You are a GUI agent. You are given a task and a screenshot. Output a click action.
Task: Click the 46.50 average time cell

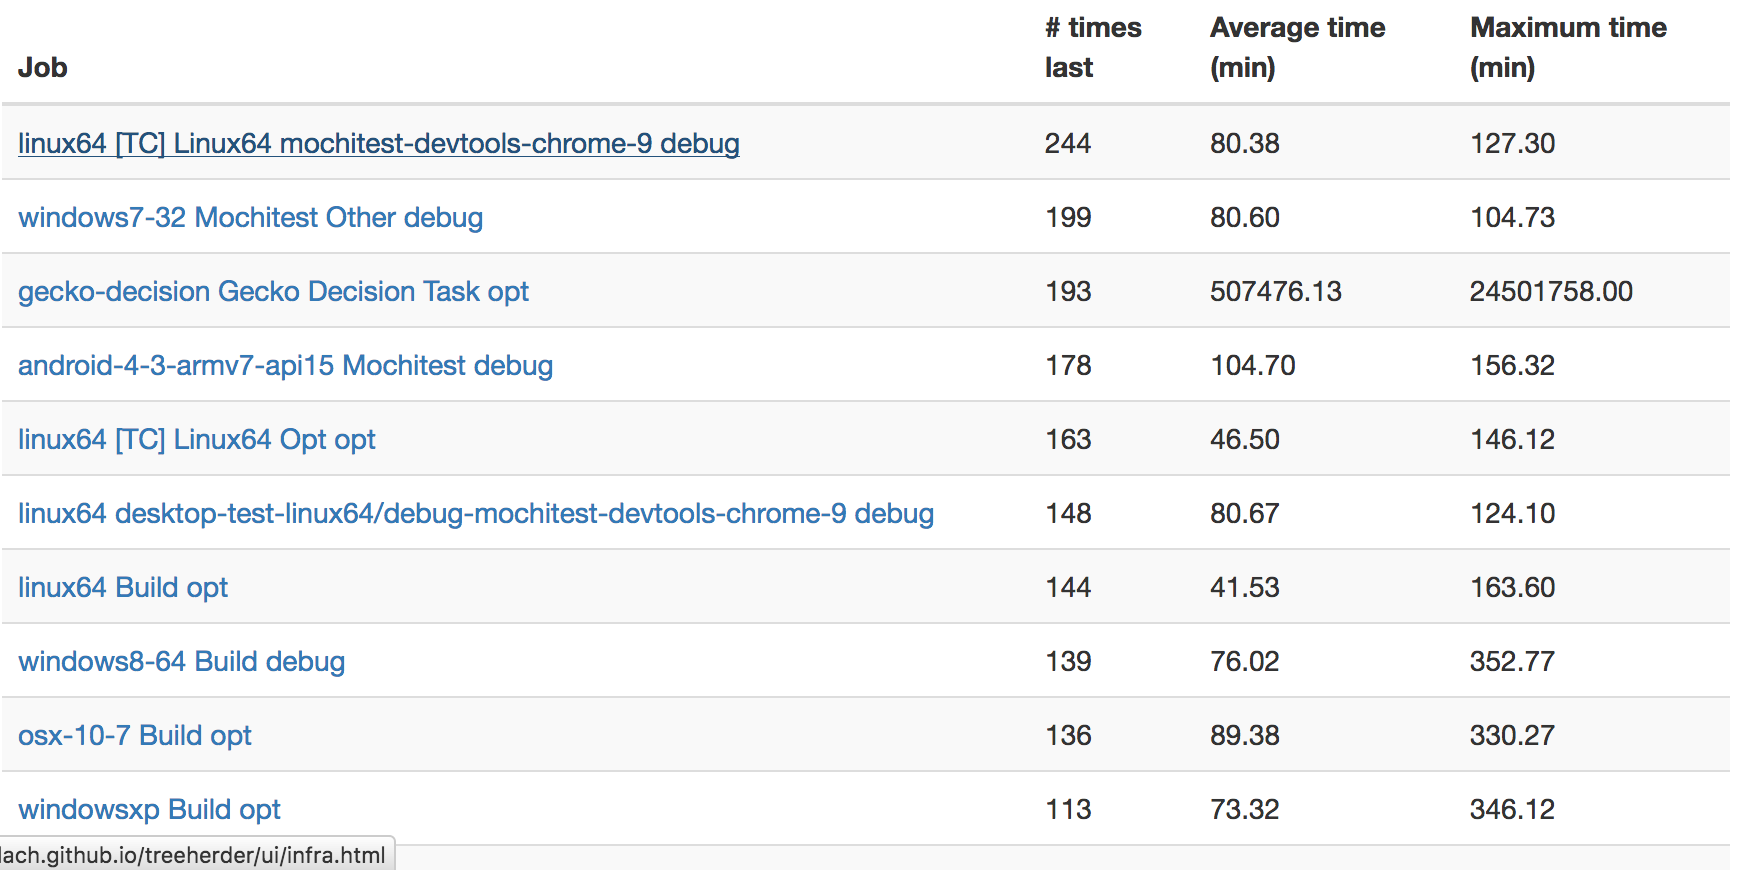coord(1244,440)
